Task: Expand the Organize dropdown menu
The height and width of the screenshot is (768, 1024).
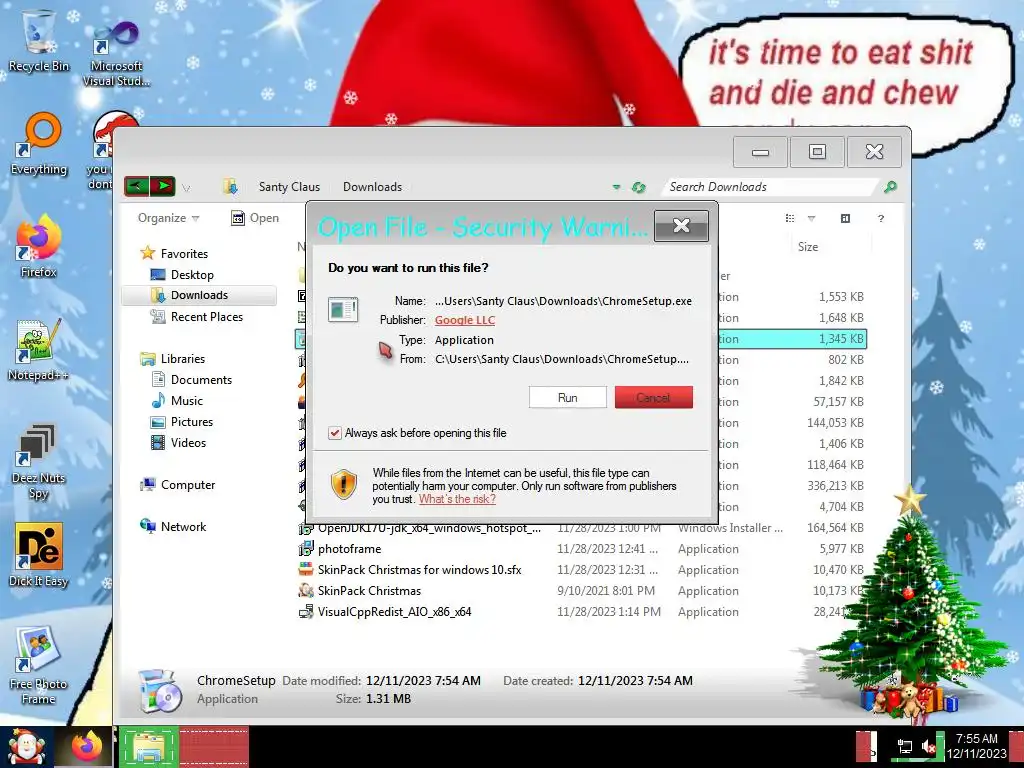Action: (168, 218)
